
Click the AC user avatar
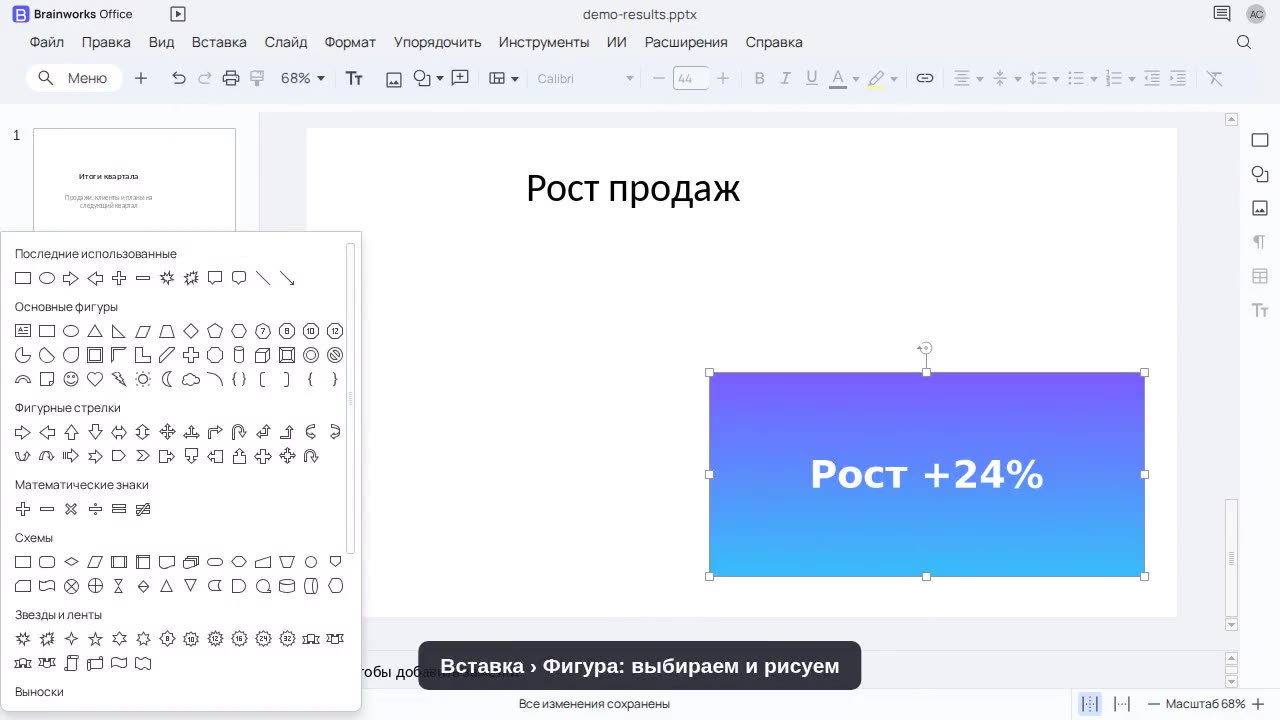point(1256,14)
